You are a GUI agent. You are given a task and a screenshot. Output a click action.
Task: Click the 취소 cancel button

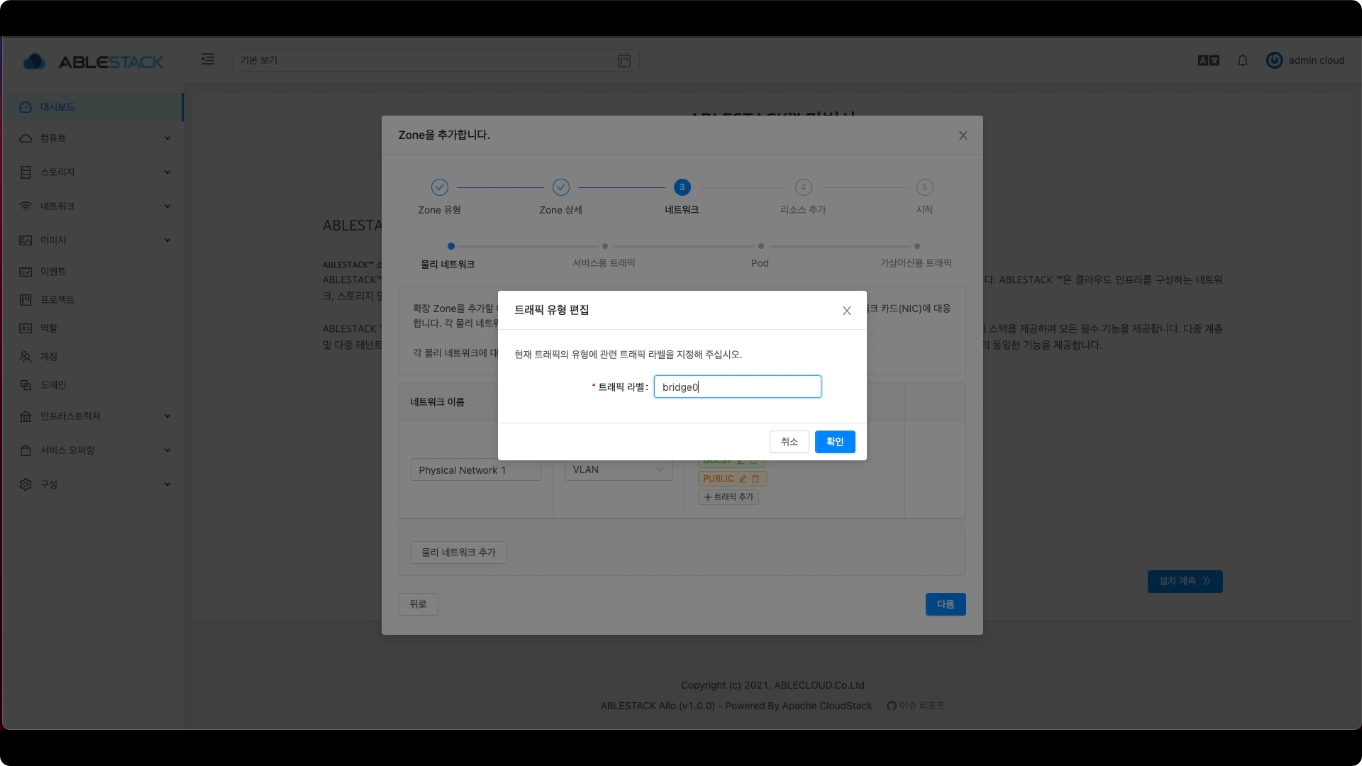(x=789, y=442)
